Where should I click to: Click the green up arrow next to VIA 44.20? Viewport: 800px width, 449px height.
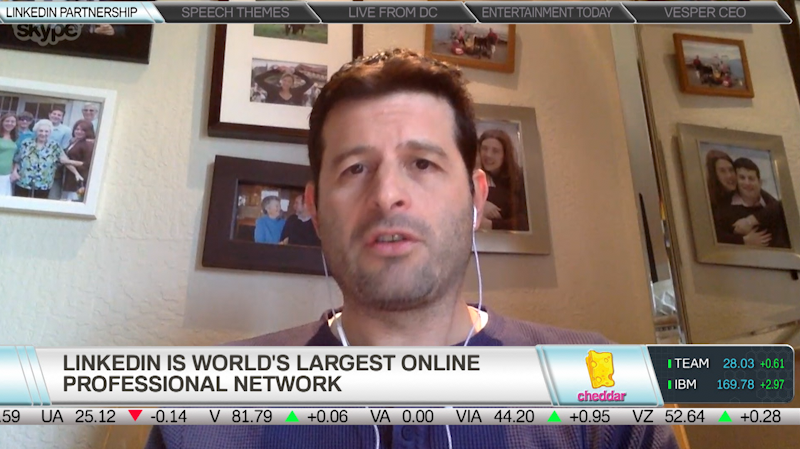(554, 416)
